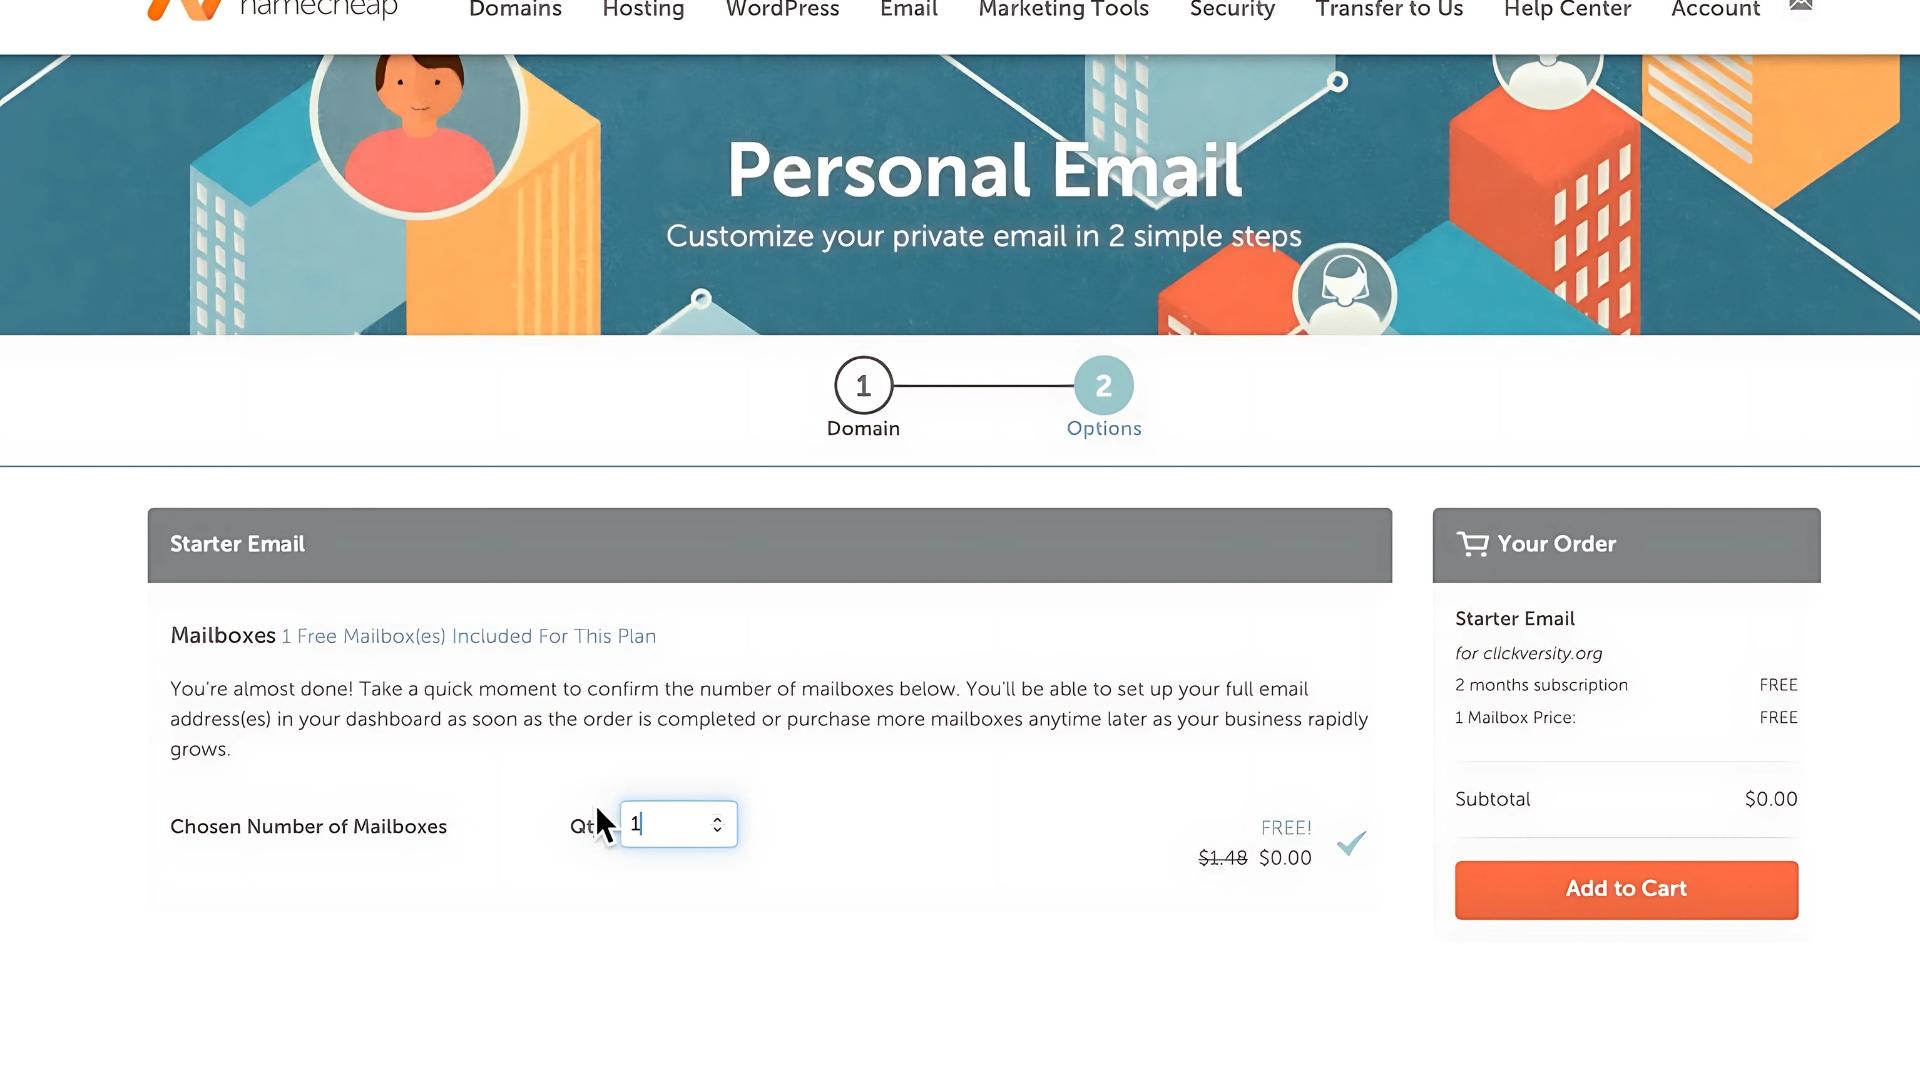The image size is (1920, 1080).
Task: Click the Namecheap logo icon
Action: pos(185,9)
